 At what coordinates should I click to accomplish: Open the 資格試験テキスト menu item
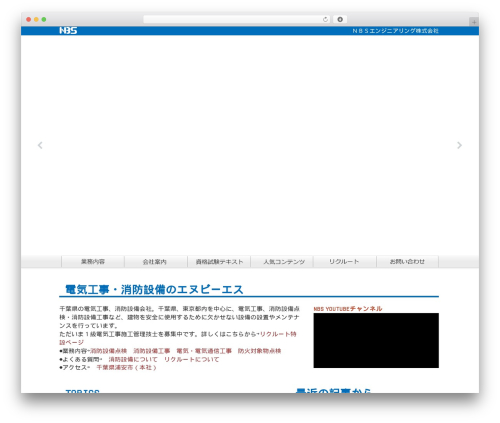(219, 262)
